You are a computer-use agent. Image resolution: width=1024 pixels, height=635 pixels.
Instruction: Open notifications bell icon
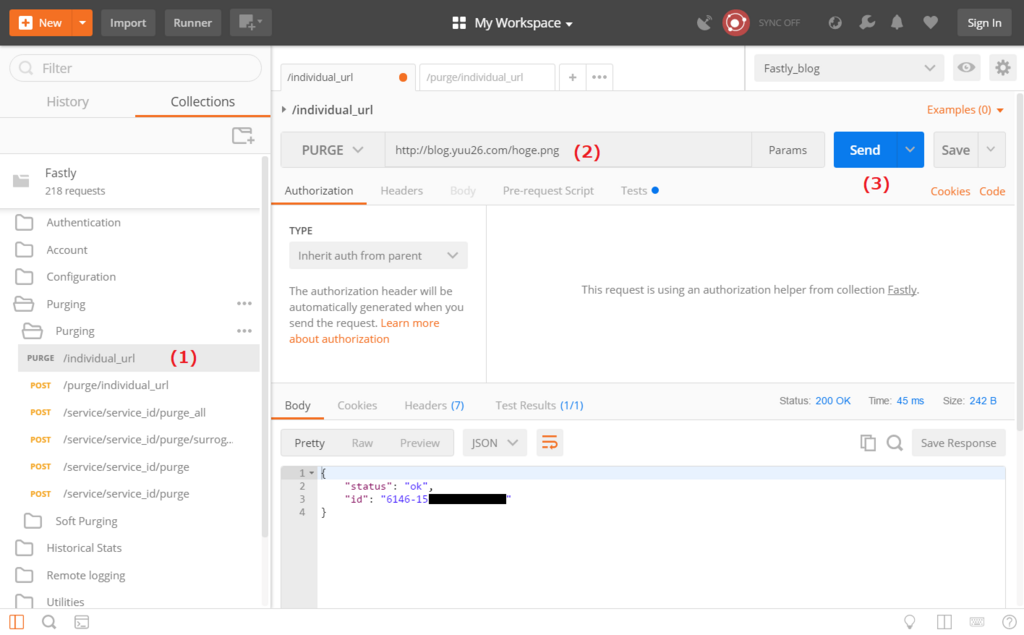point(897,23)
